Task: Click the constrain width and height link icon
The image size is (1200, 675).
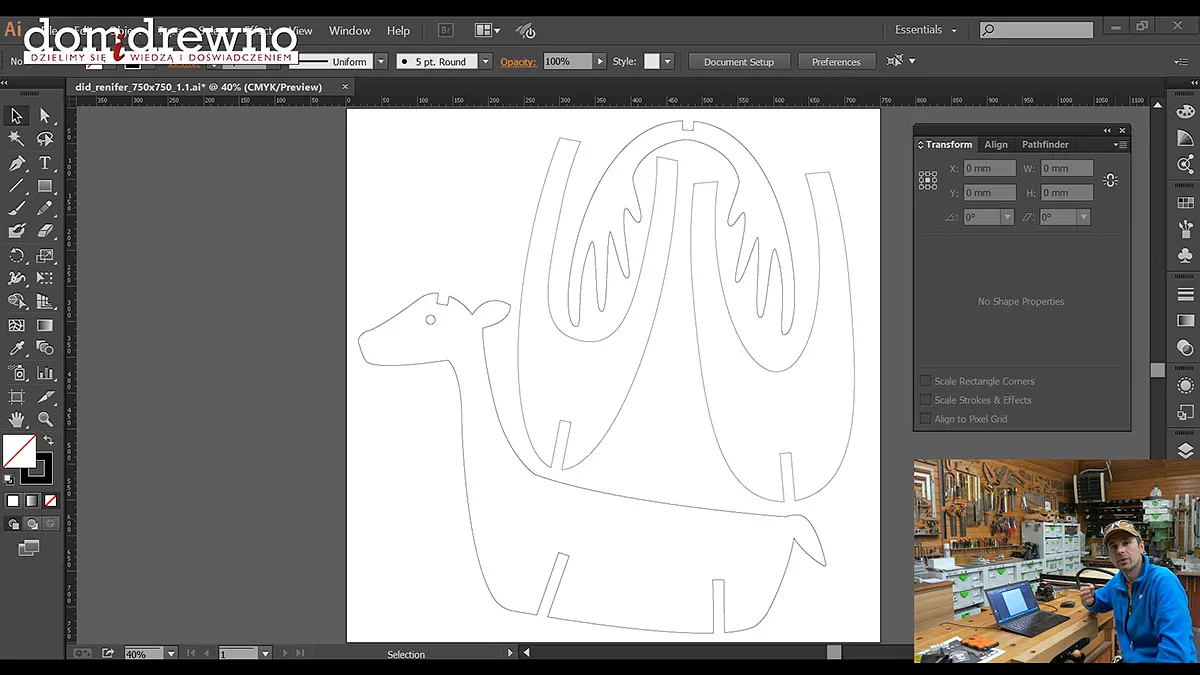Action: pos(1110,181)
